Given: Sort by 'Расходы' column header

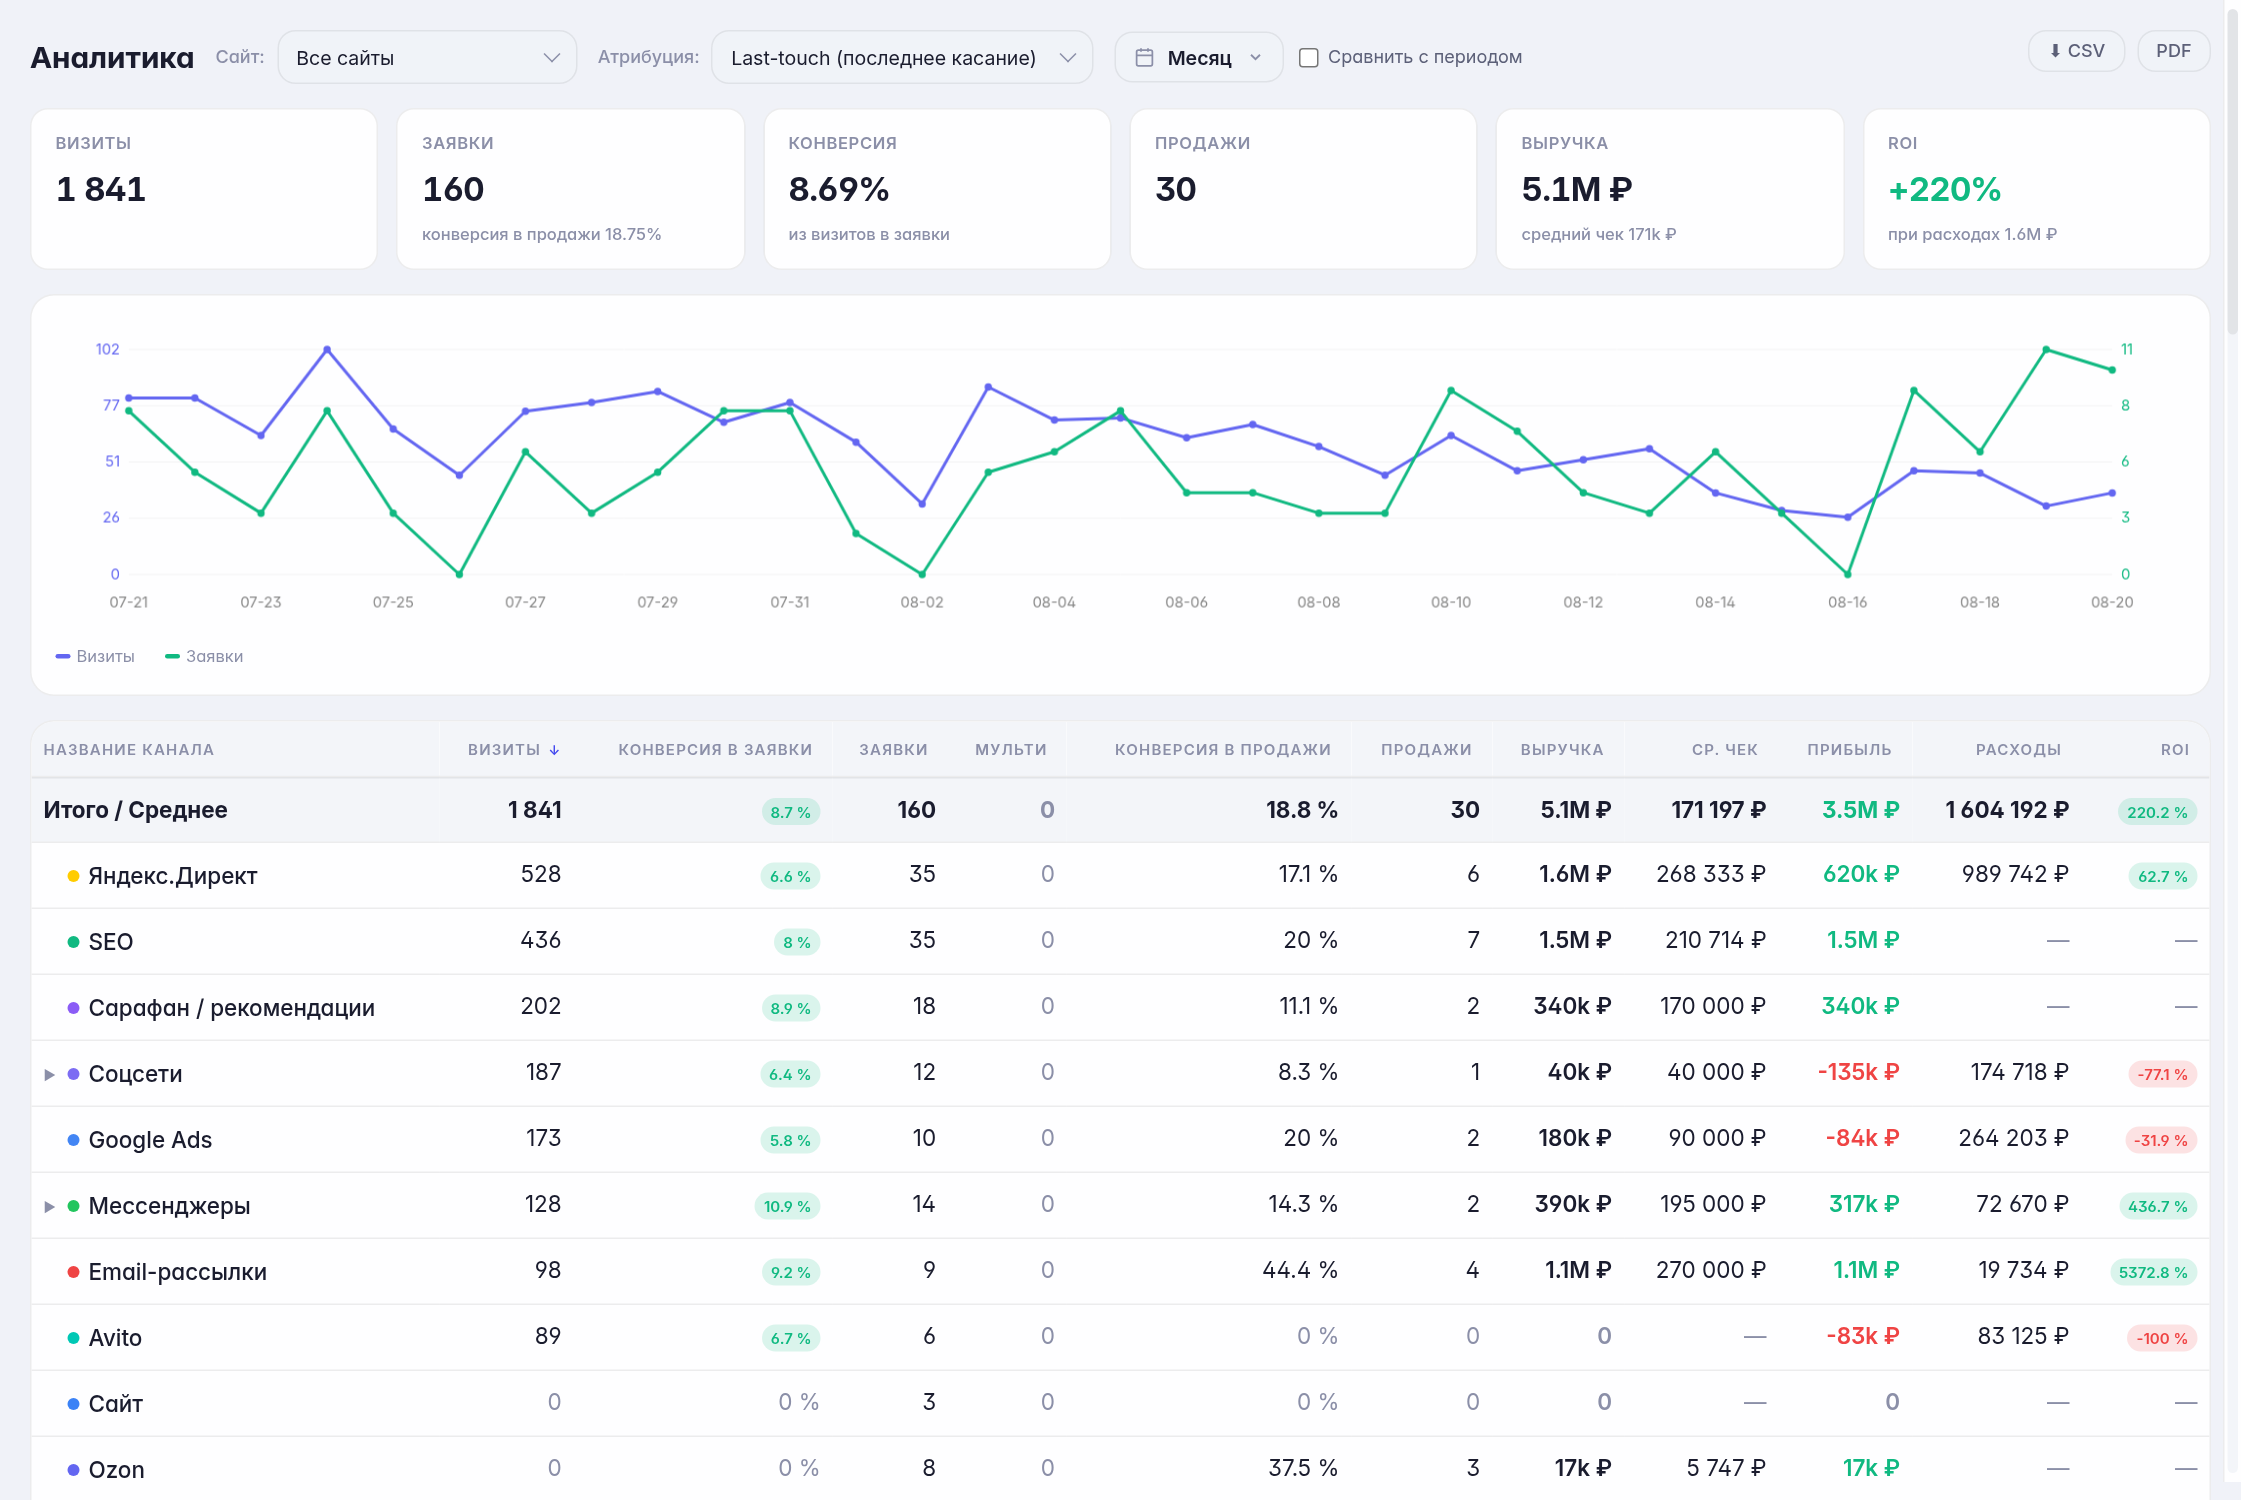Looking at the screenshot, I should 2018,750.
